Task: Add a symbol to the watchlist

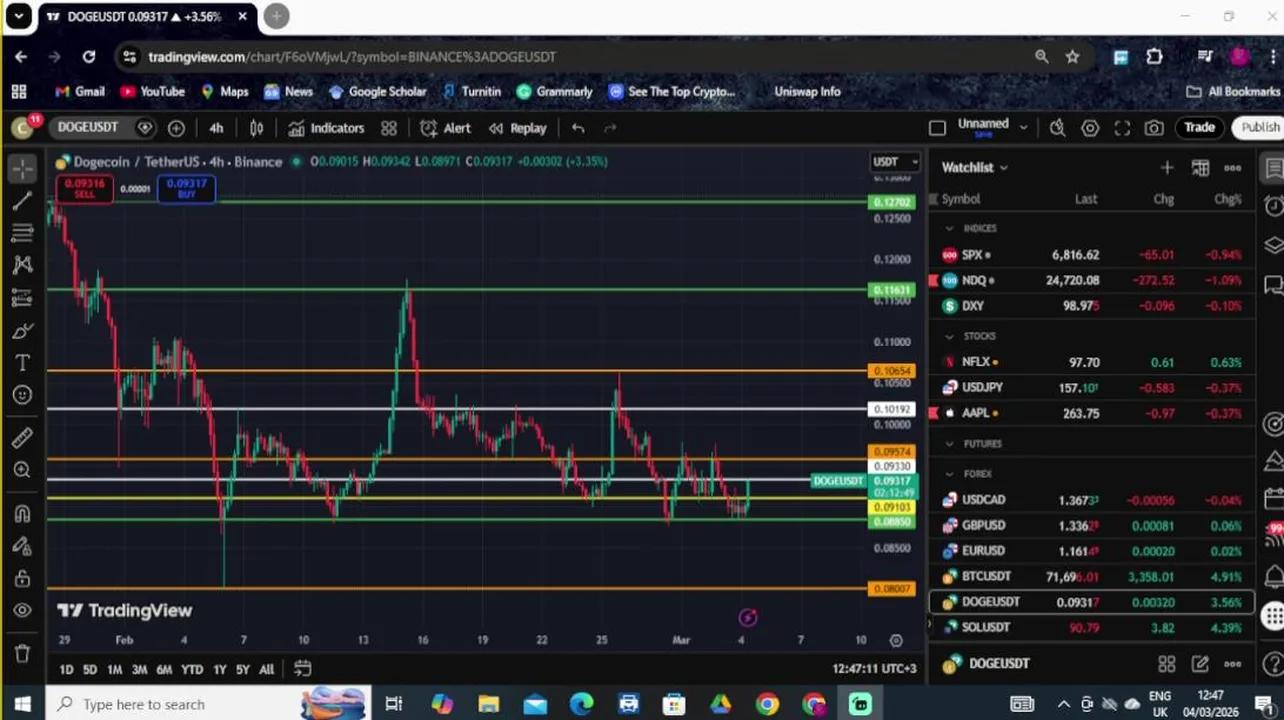Action: tap(1167, 168)
